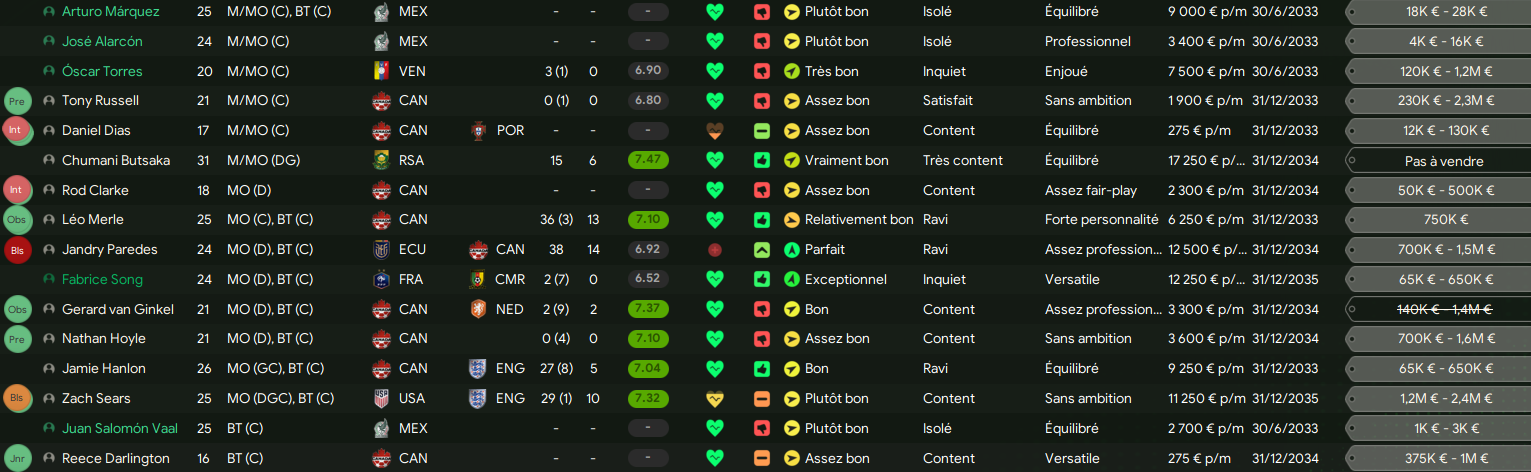Click the Pre status badge beside Tony Russell

point(17,101)
